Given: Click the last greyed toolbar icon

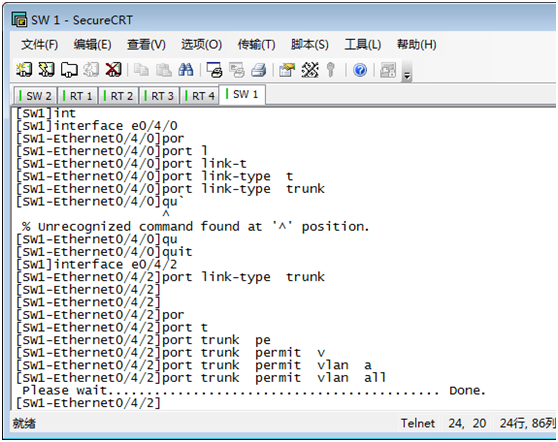Looking at the screenshot, I should tap(388, 70).
